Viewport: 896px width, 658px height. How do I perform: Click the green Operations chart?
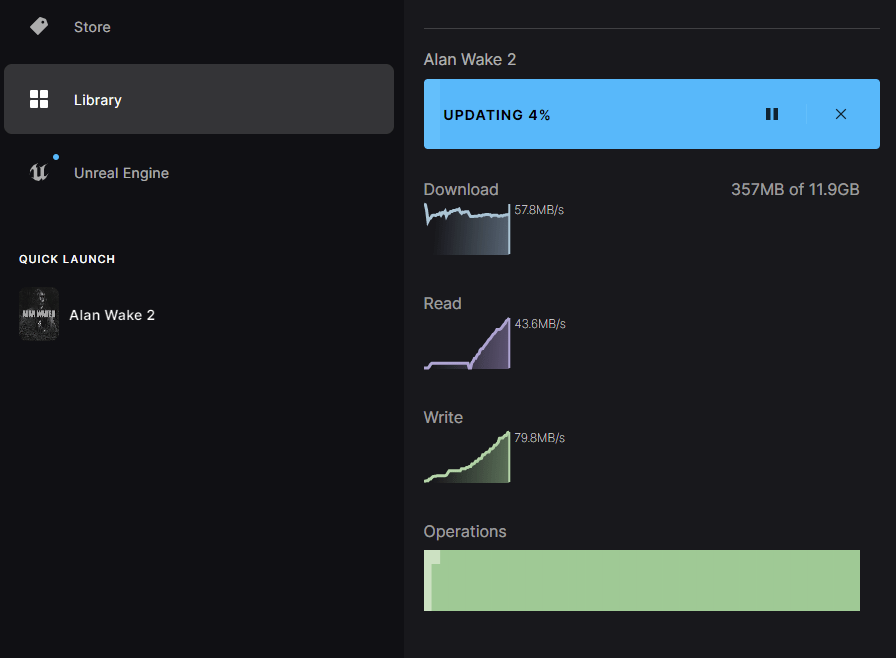click(x=642, y=580)
